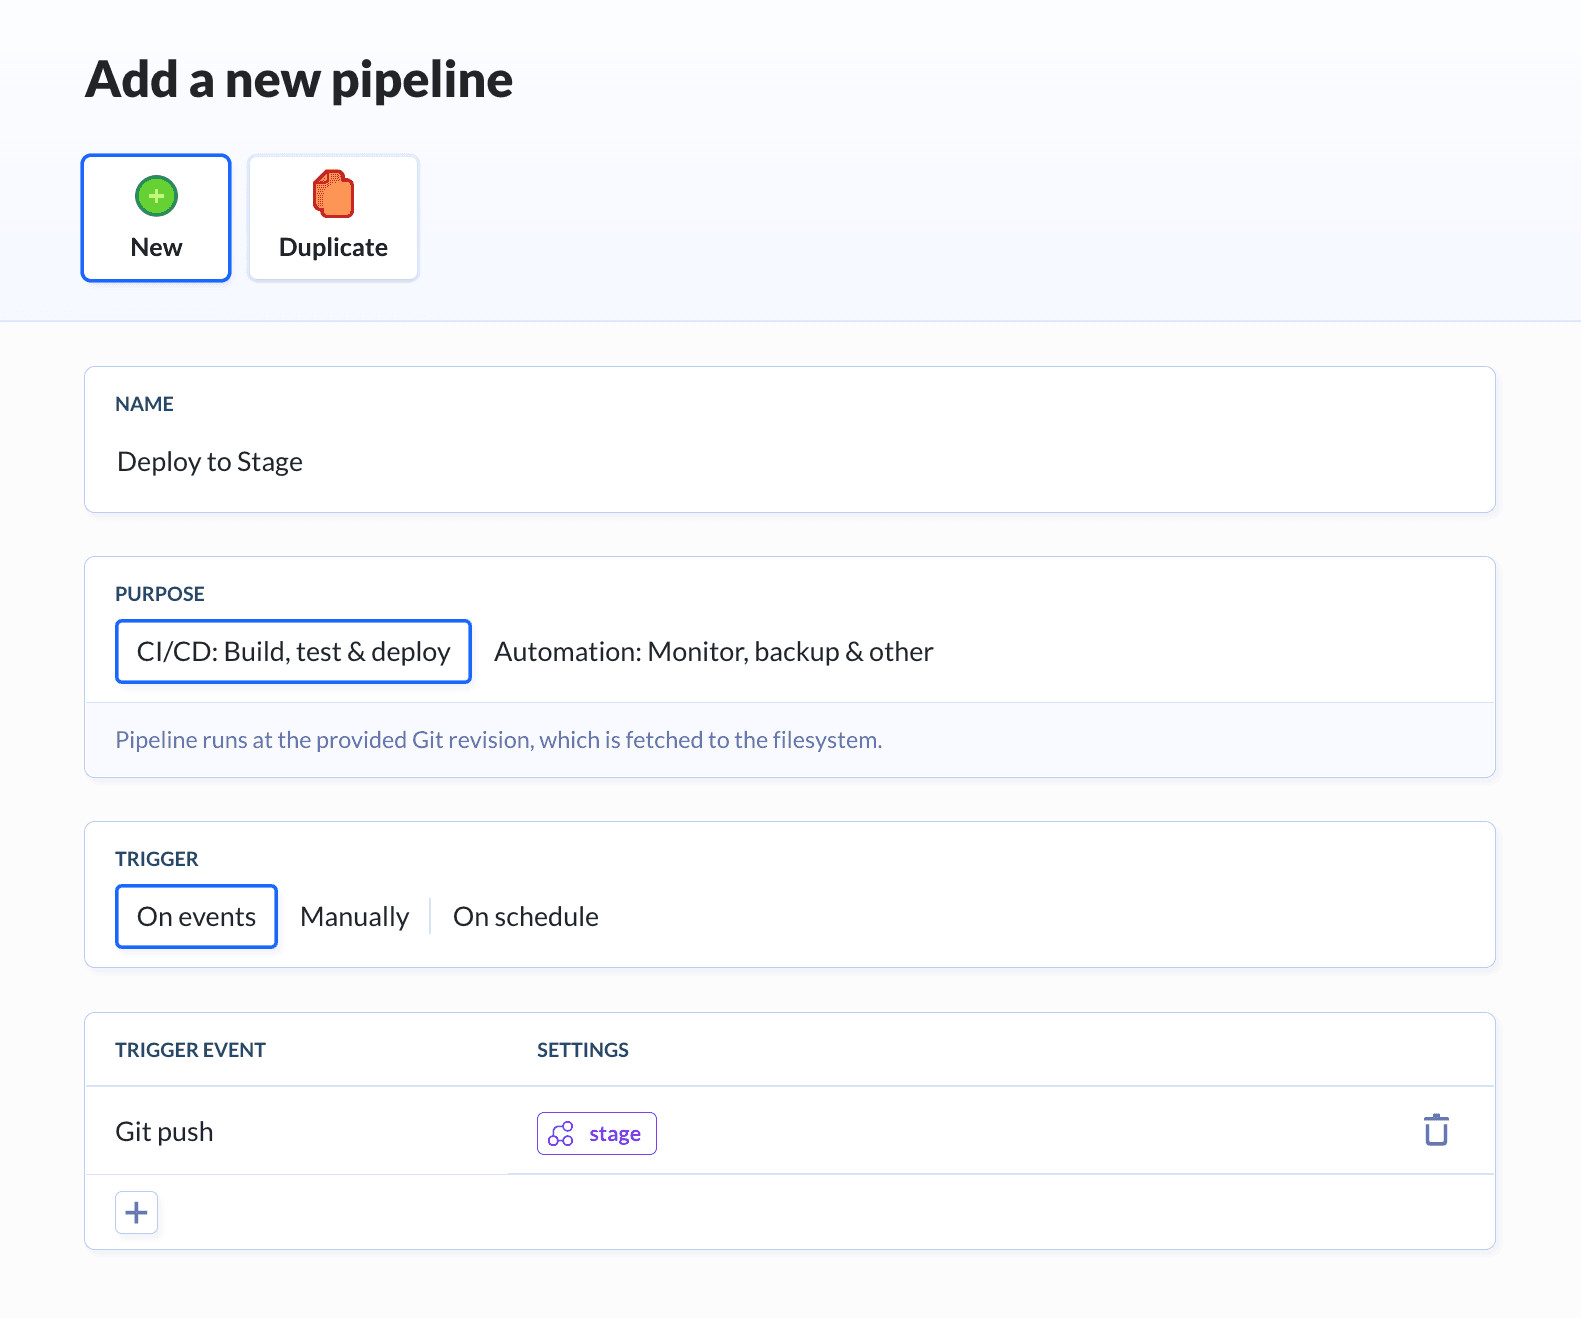This screenshot has height=1318, width=1581.
Task: Add another trigger event with plus button
Action: (x=137, y=1213)
